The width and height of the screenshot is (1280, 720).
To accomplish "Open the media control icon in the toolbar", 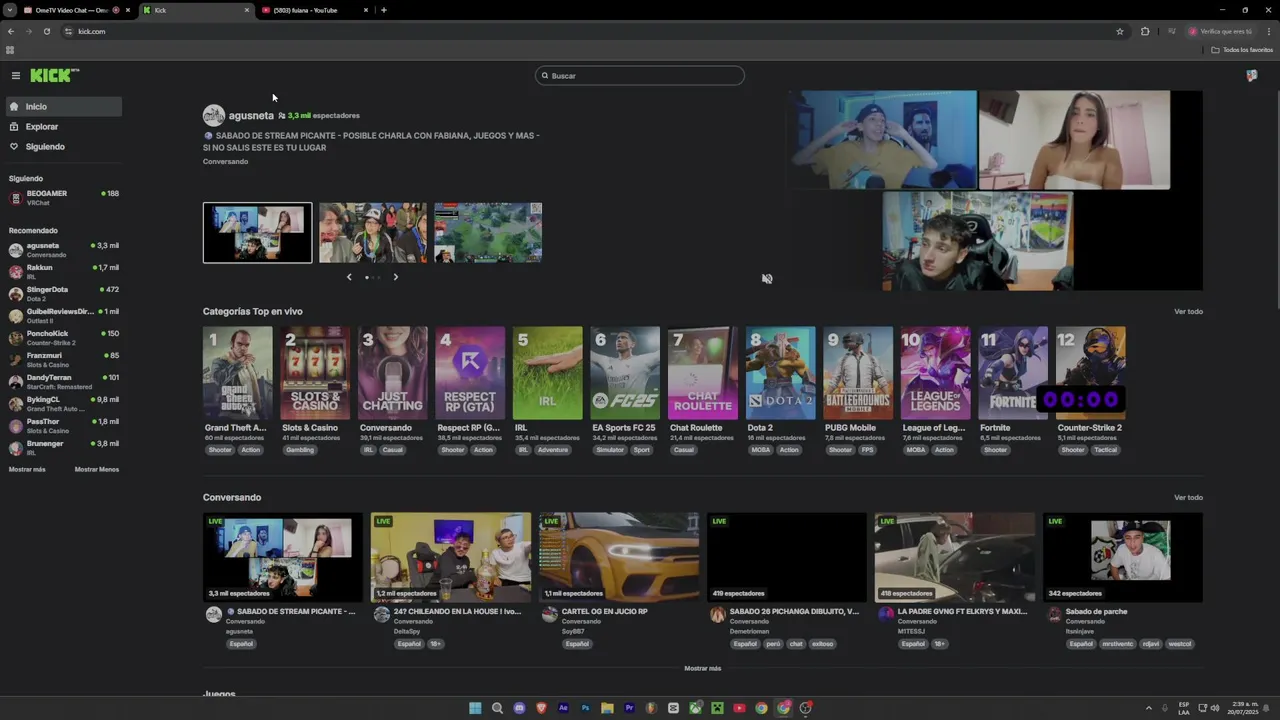I will [1171, 31].
